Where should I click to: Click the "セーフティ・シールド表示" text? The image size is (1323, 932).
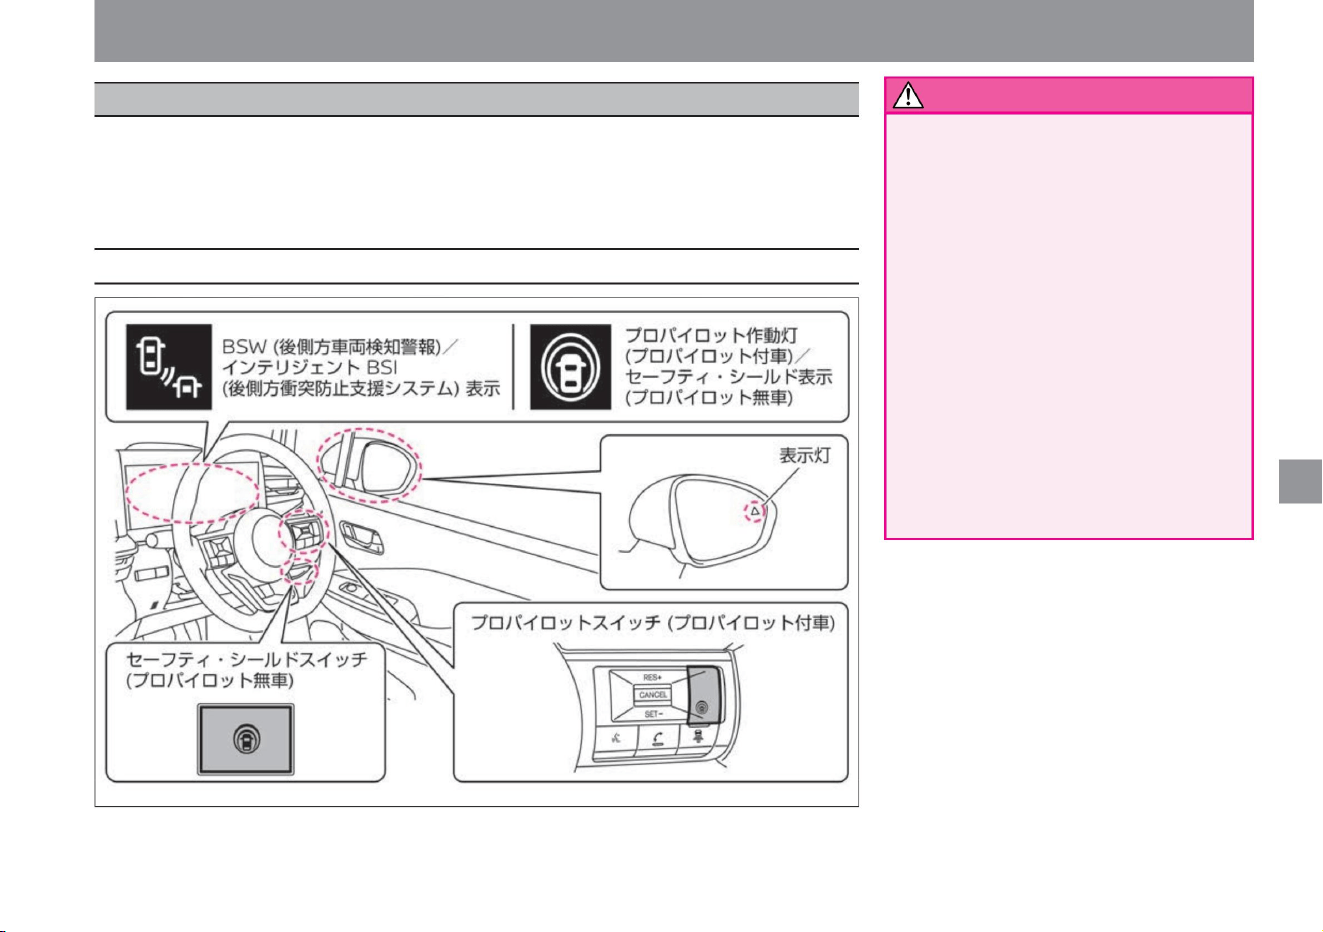coord(728,377)
